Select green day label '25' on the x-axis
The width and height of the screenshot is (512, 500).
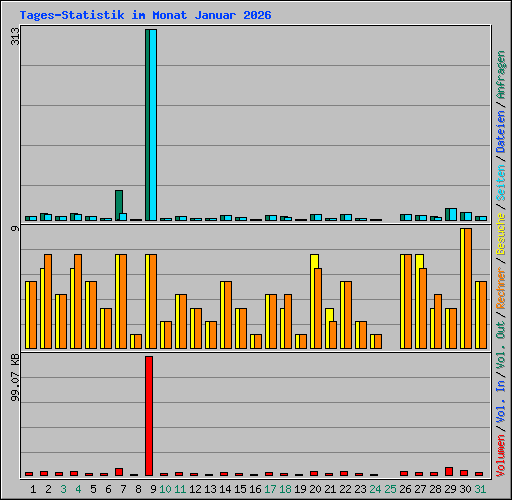390,489
